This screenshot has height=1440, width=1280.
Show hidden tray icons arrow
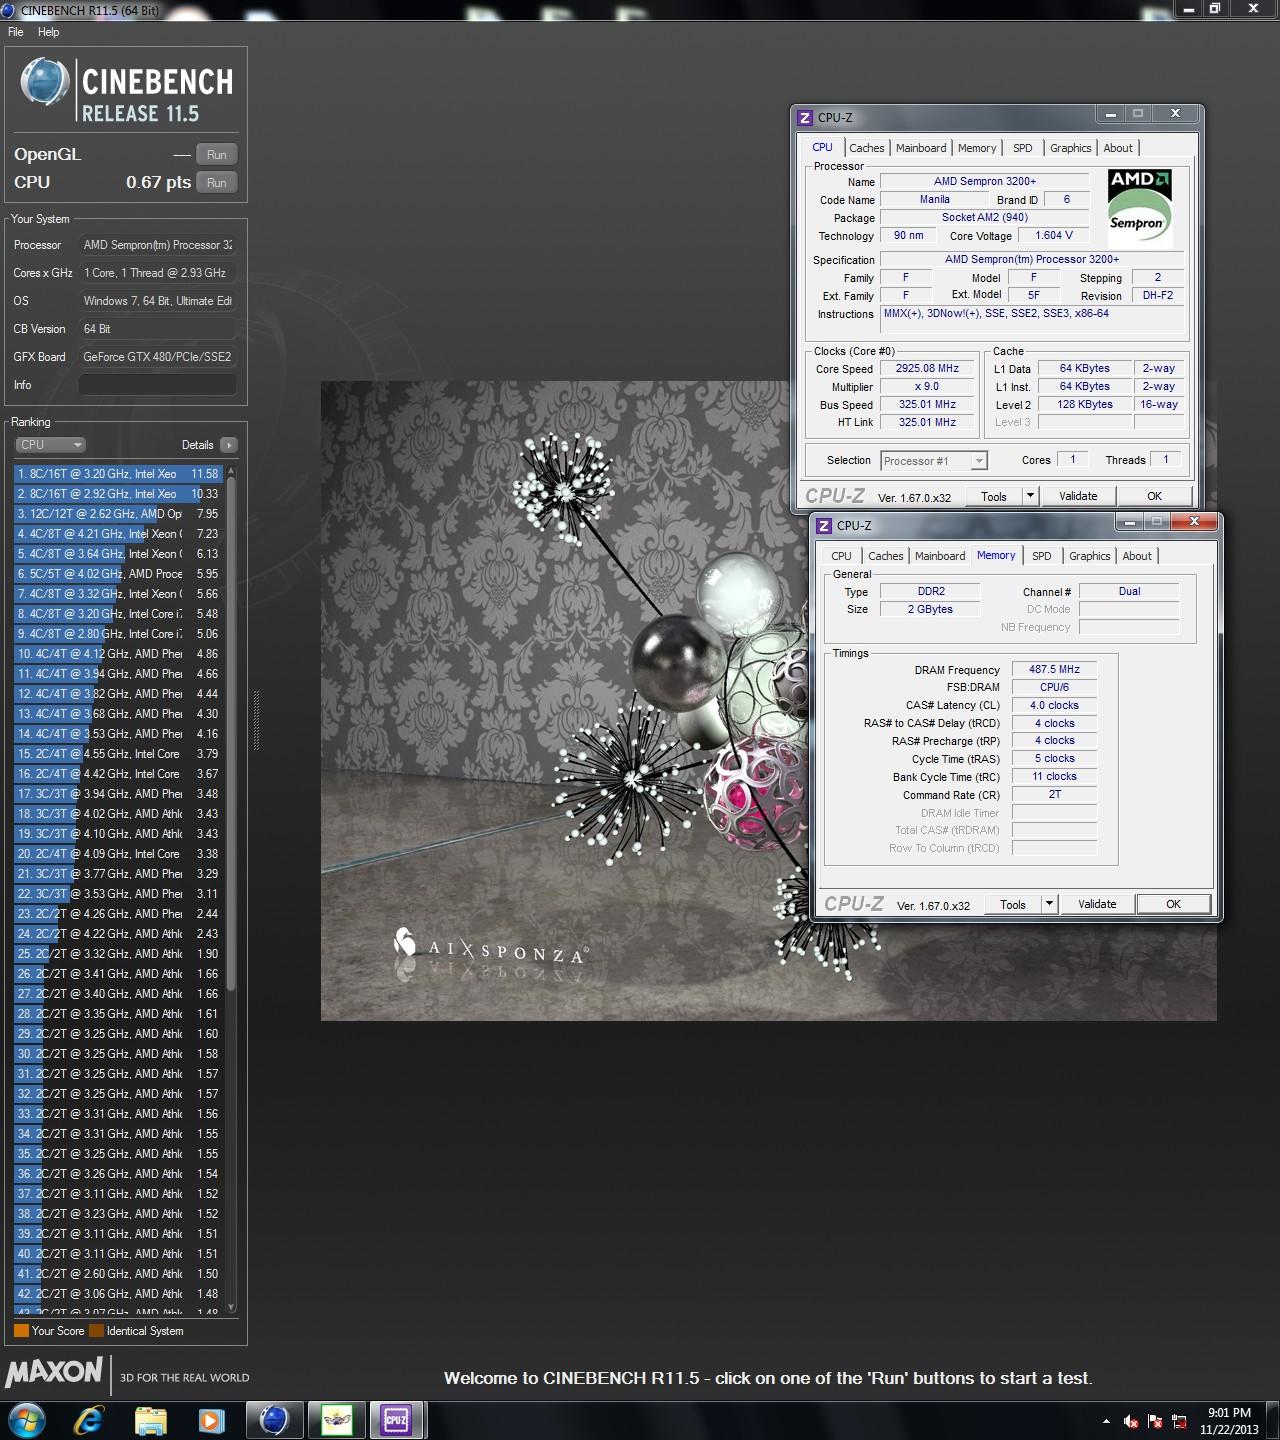click(x=1106, y=1421)
